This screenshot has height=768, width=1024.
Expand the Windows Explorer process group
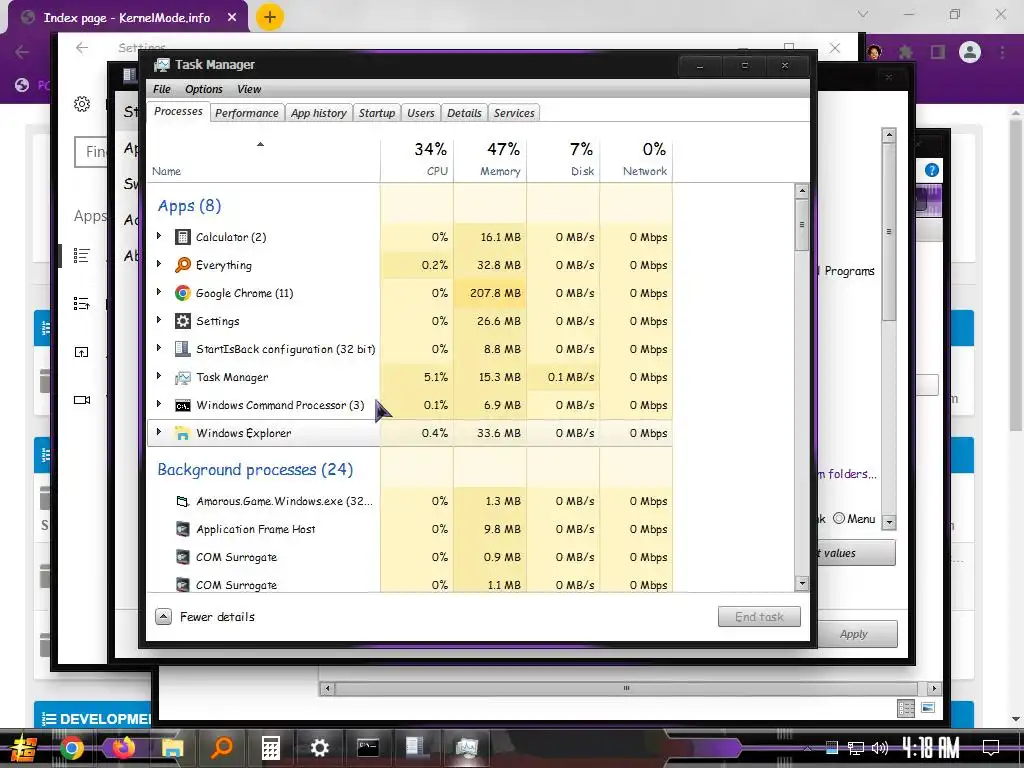point(159,432)
